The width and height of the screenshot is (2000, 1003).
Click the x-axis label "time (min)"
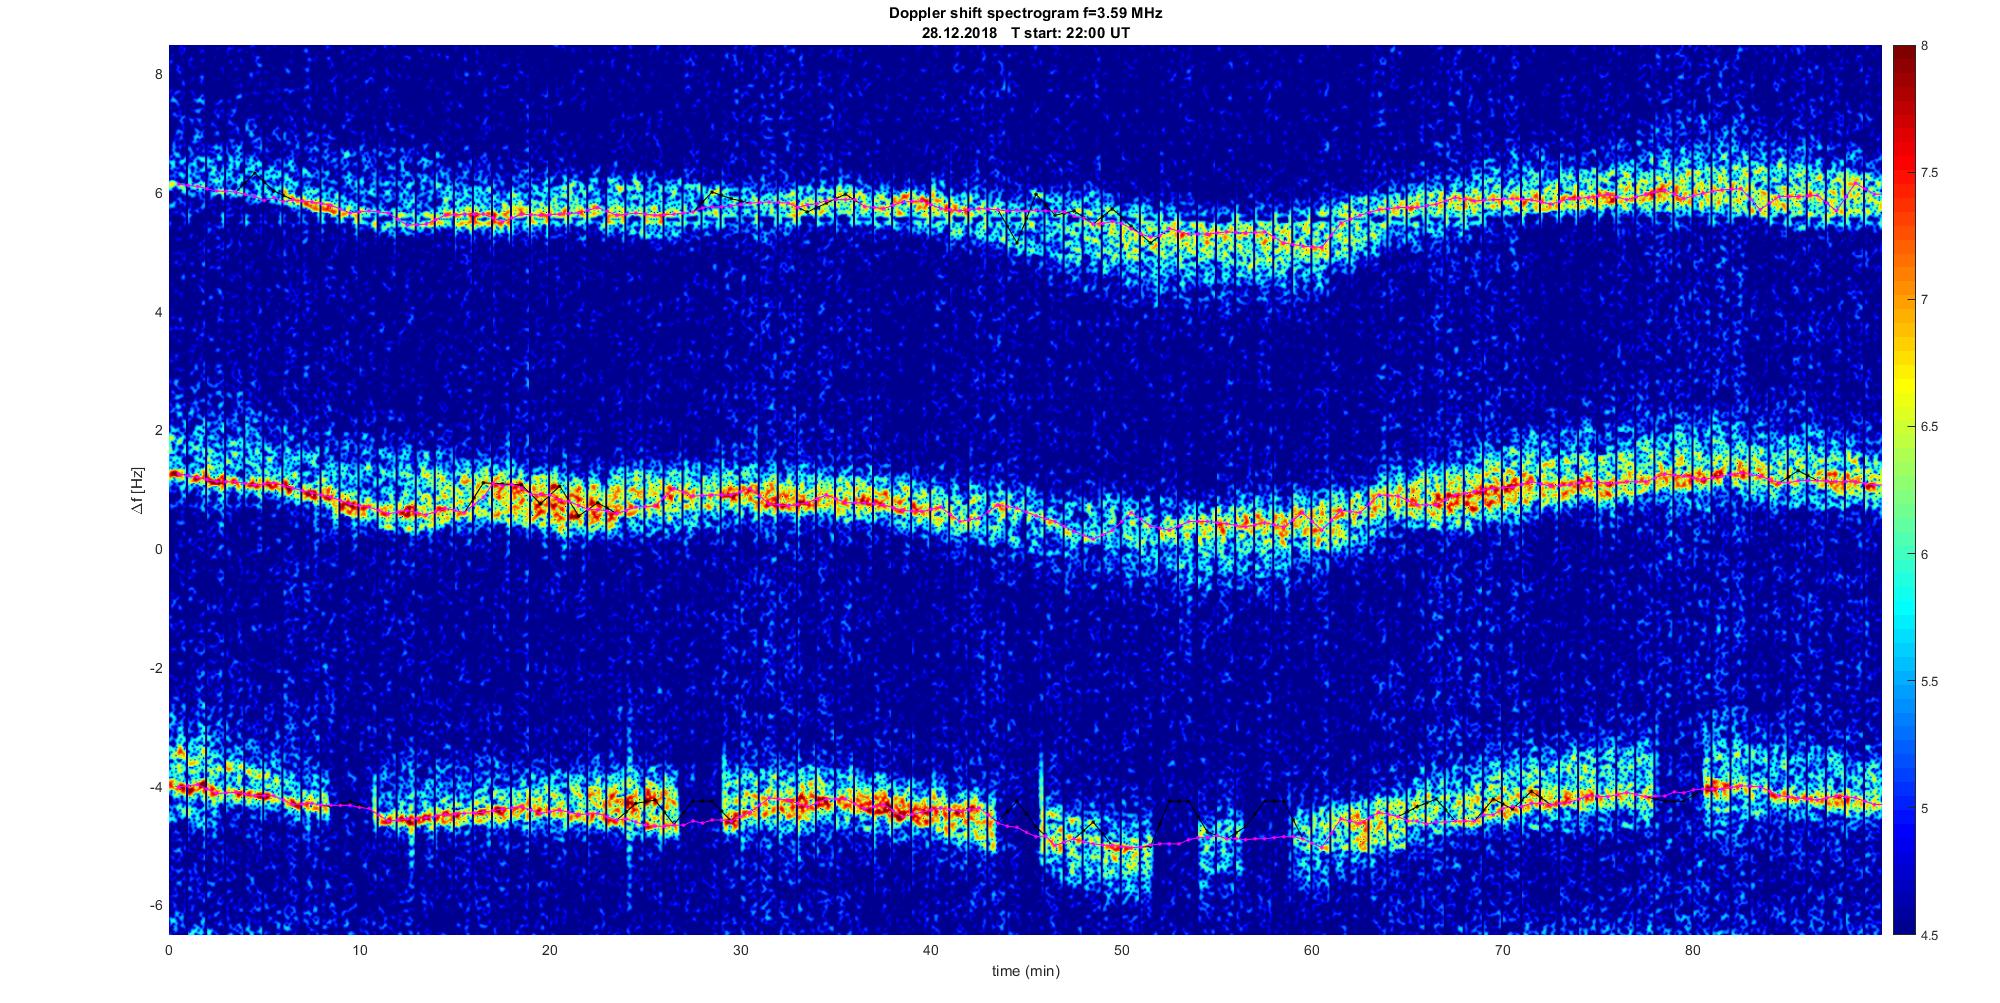[1025, 971]
